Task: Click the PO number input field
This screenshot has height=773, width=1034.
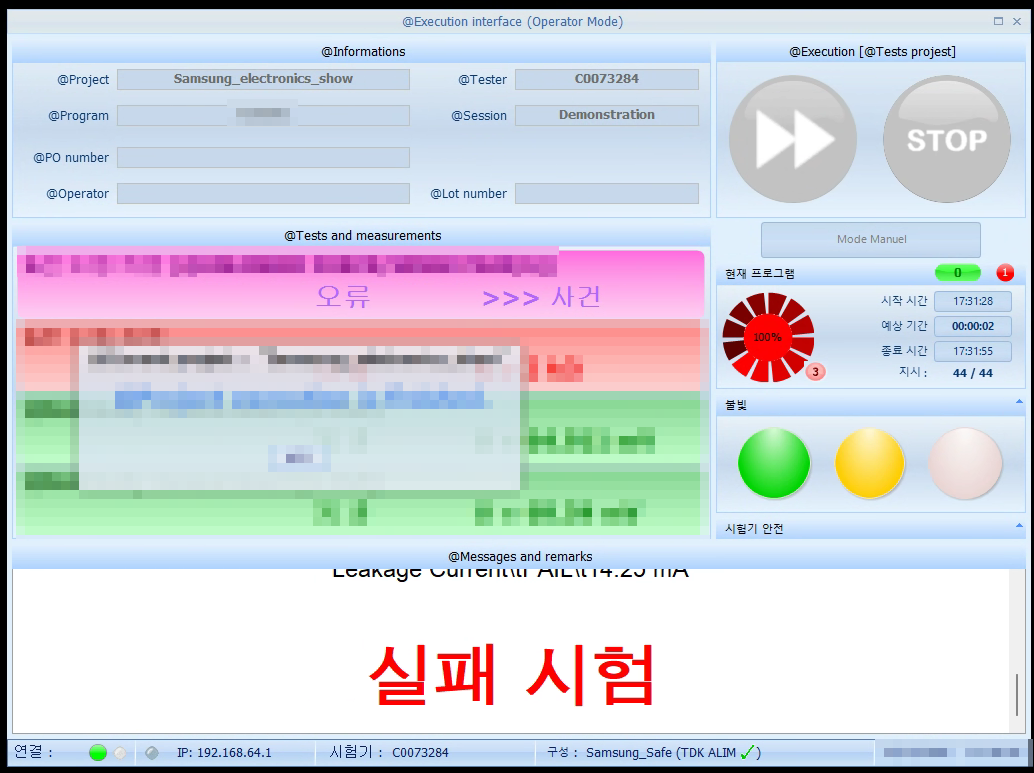Action: click(263, 158)
